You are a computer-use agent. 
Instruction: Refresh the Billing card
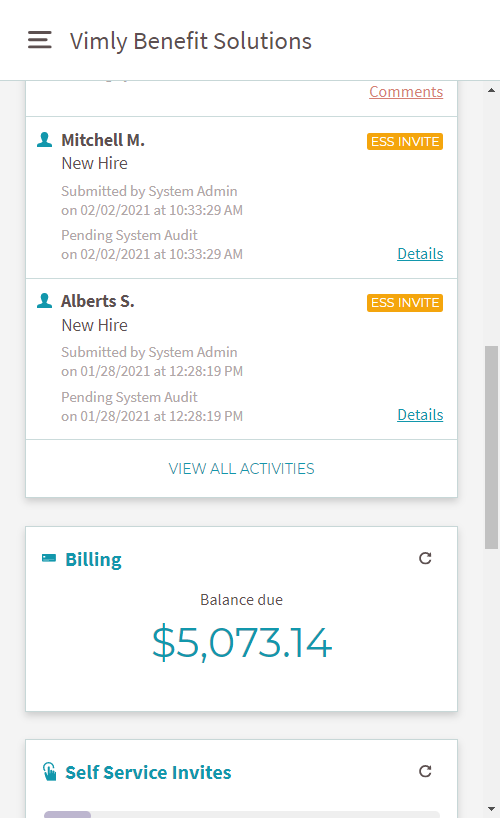[425, 558]
